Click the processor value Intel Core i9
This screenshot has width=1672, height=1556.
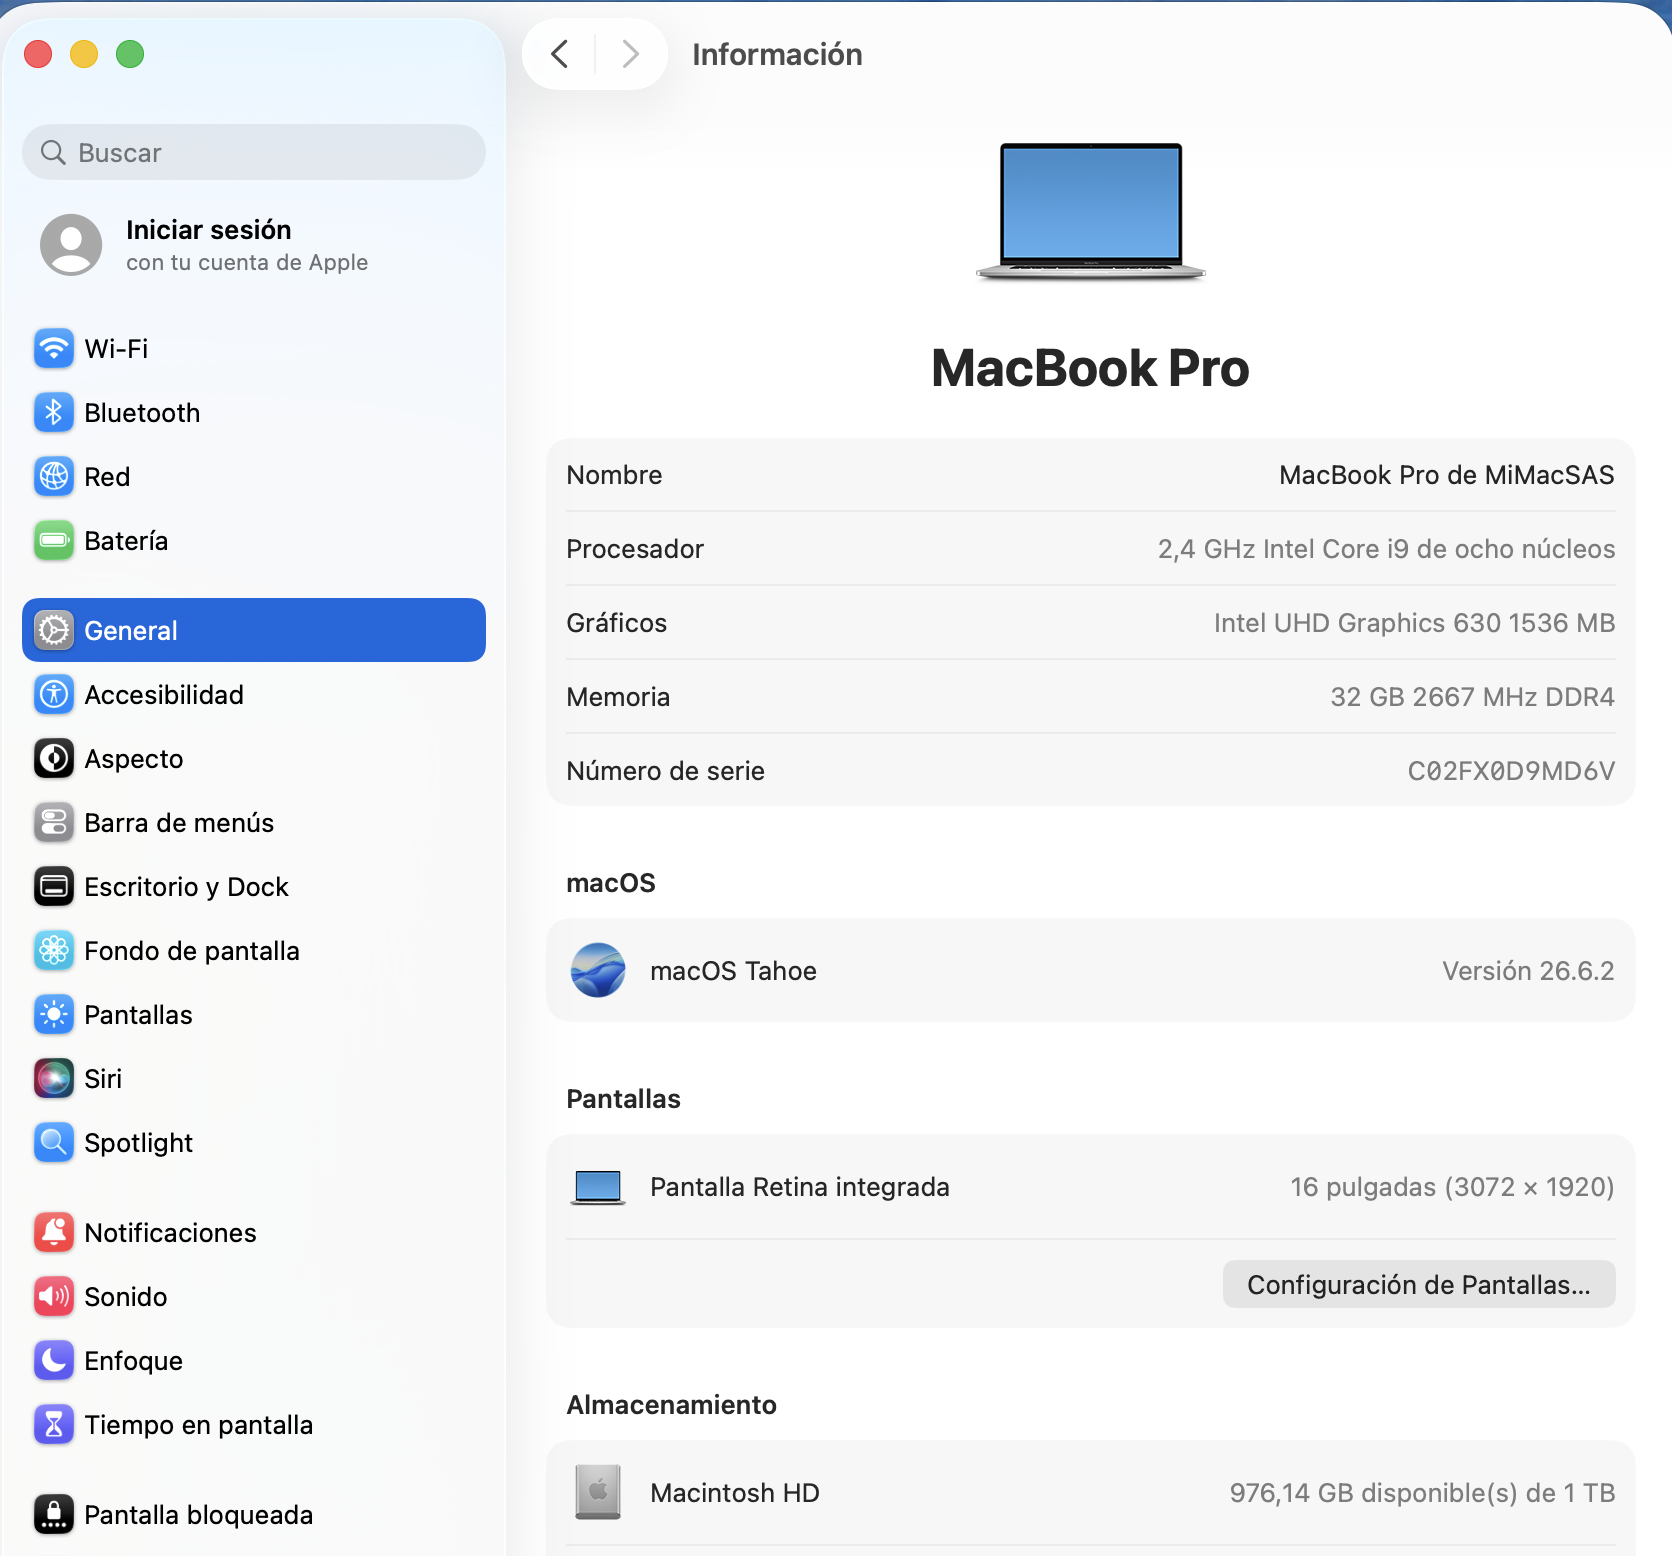point(1386,549)
